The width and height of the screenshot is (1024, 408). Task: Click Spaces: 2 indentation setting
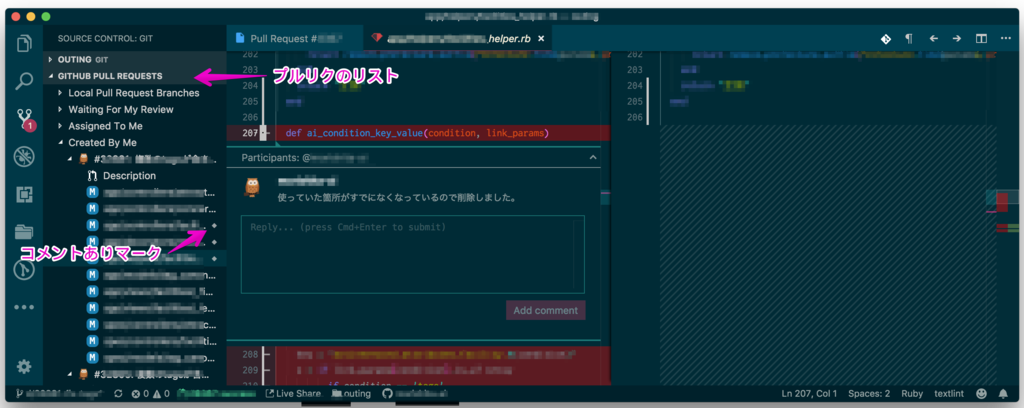click(x=869, y=394)
